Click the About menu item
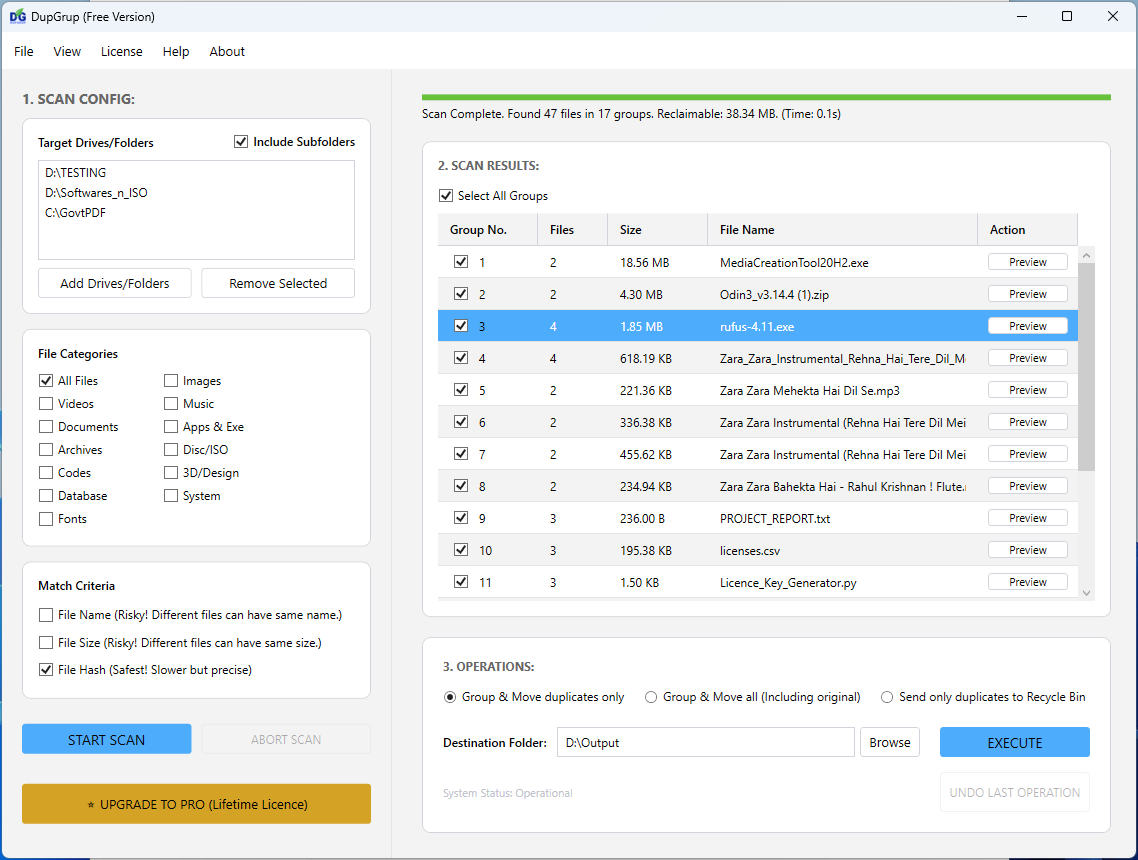The image size is (1138, 860). 227,51
